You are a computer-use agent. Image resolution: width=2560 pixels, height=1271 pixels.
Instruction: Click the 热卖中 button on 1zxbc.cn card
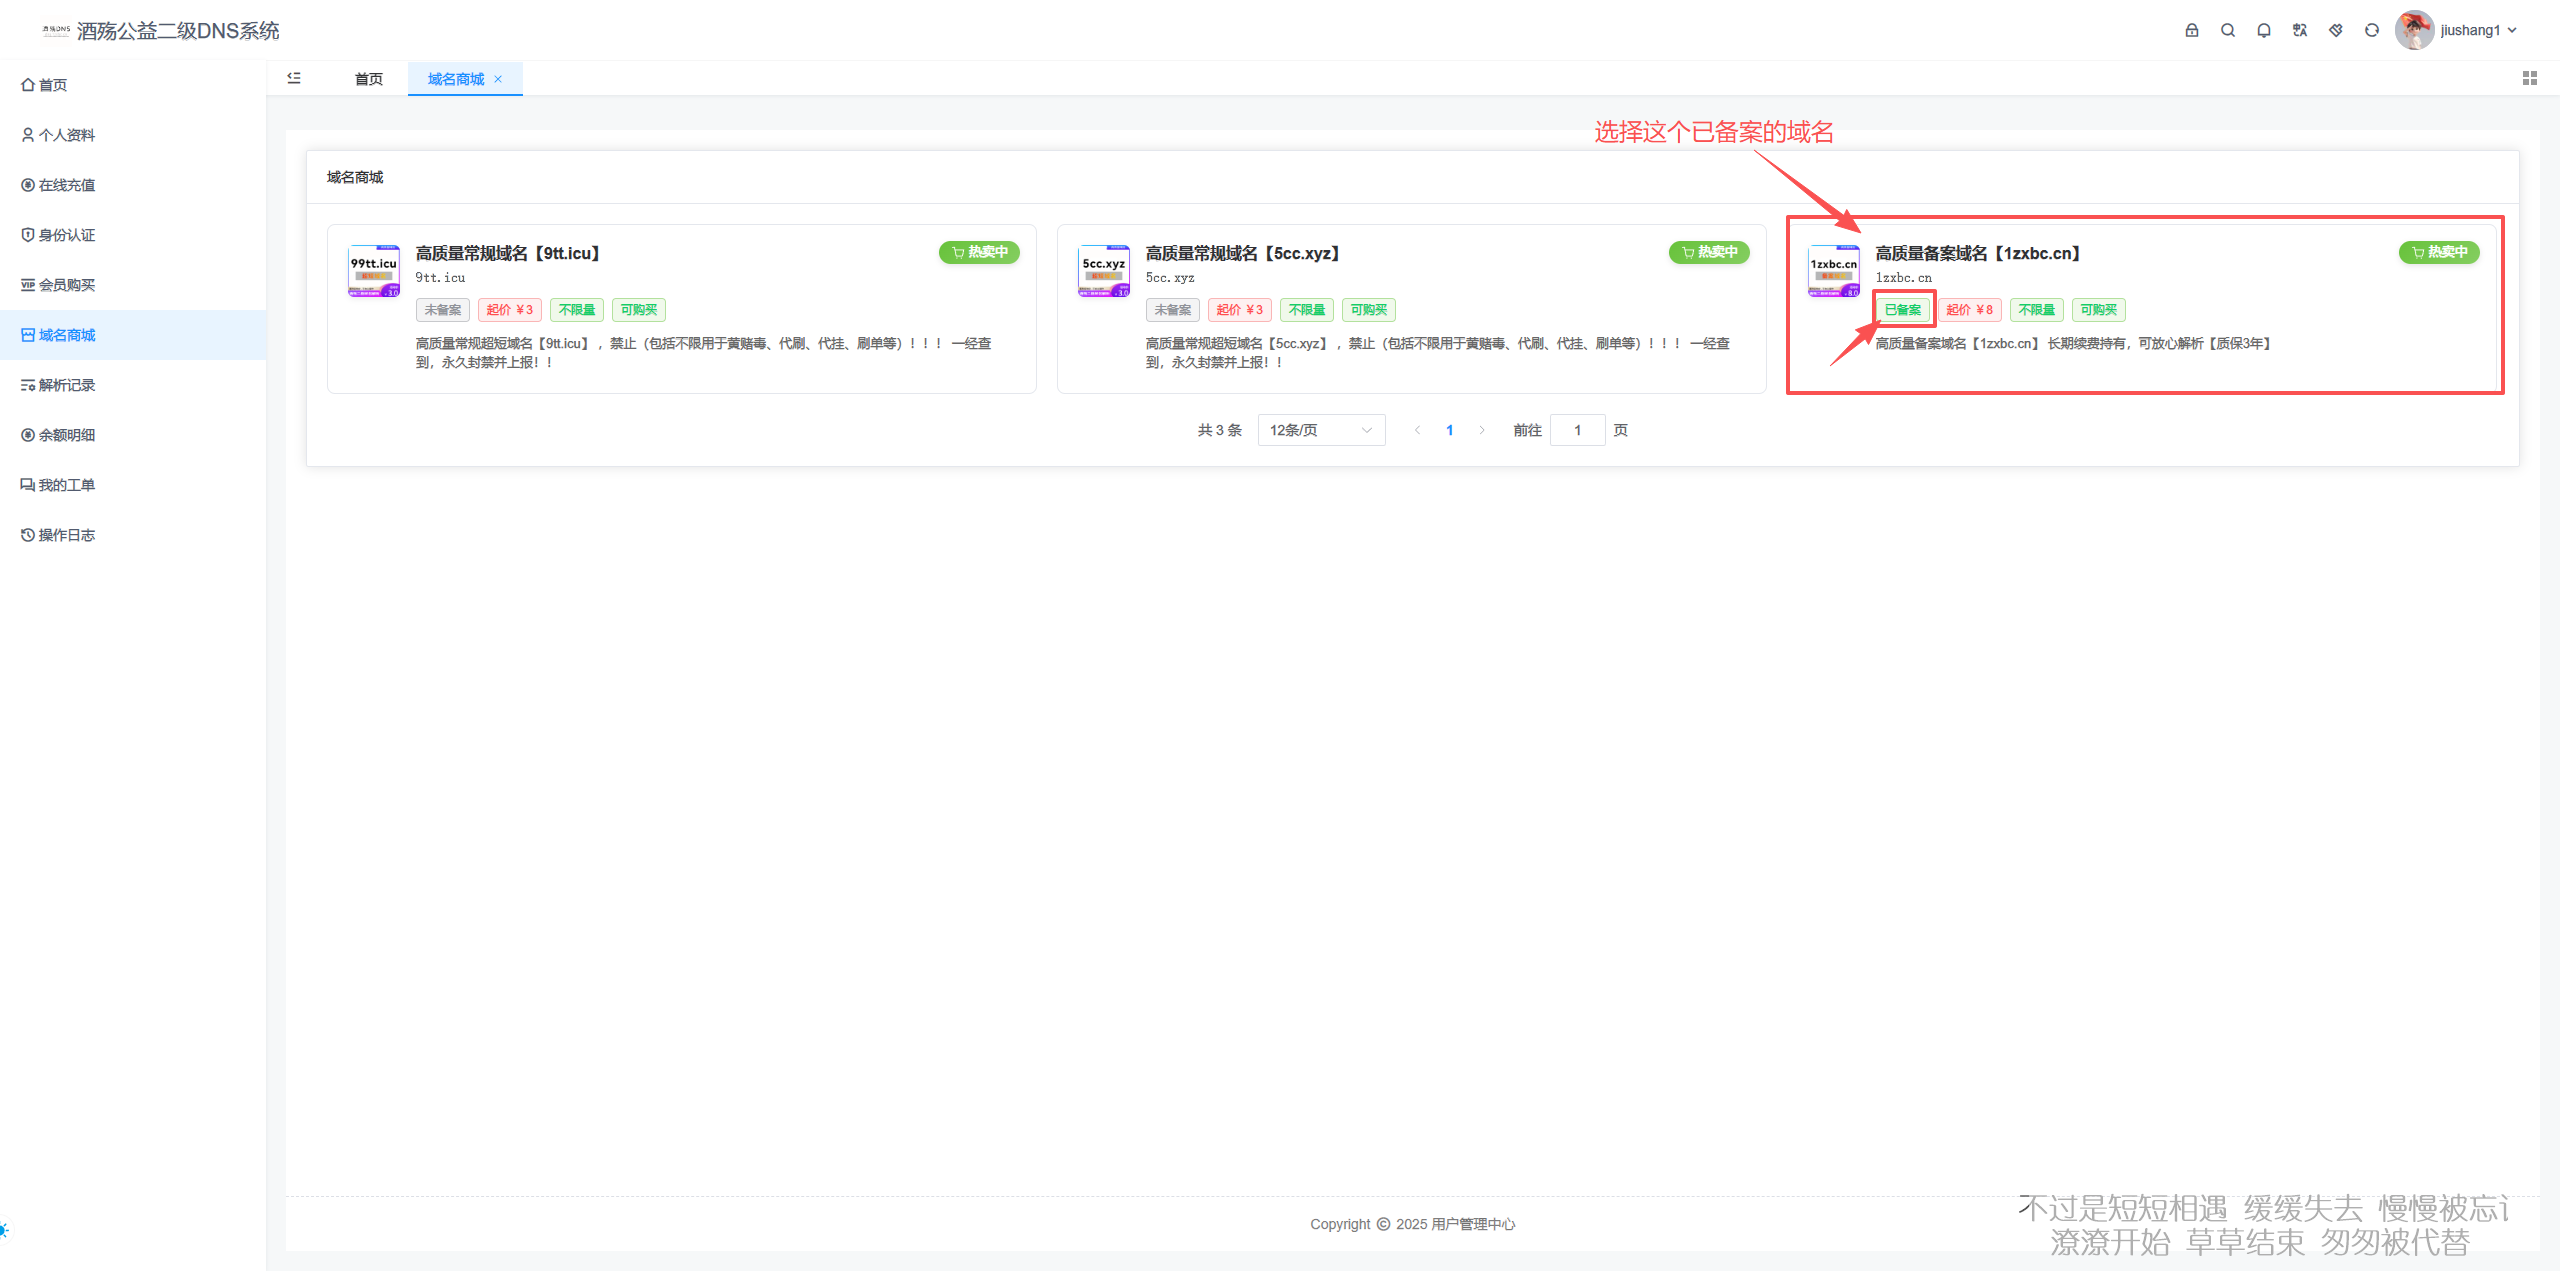tap(2440, 253)
